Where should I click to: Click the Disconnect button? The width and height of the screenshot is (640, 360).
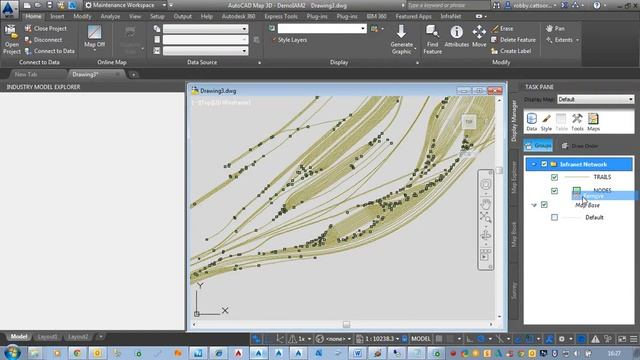(x=43, y=40)
